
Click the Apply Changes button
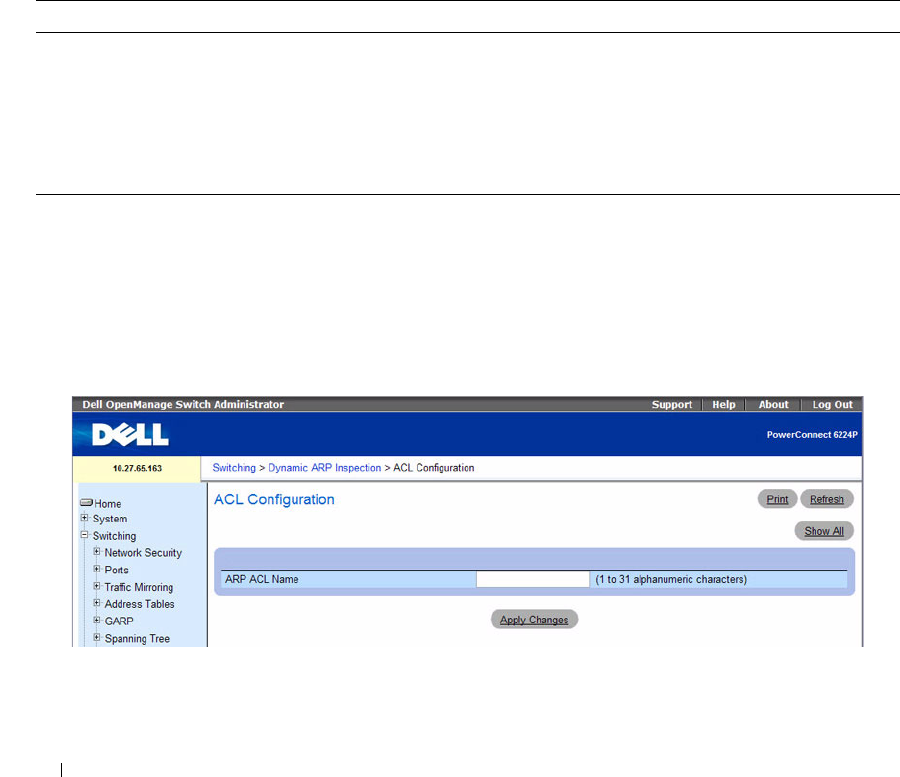534,620
